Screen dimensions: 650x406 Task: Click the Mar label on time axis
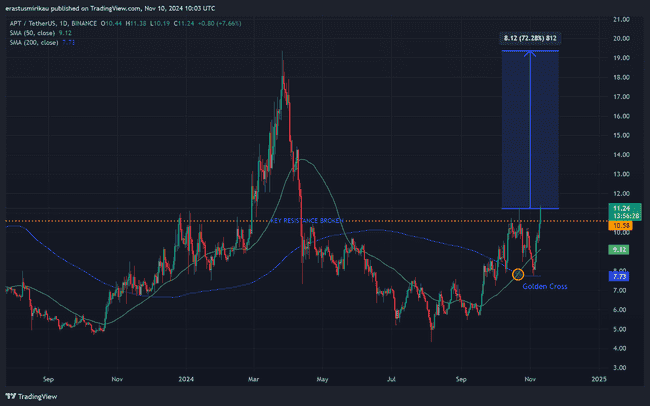pos(251,380)
